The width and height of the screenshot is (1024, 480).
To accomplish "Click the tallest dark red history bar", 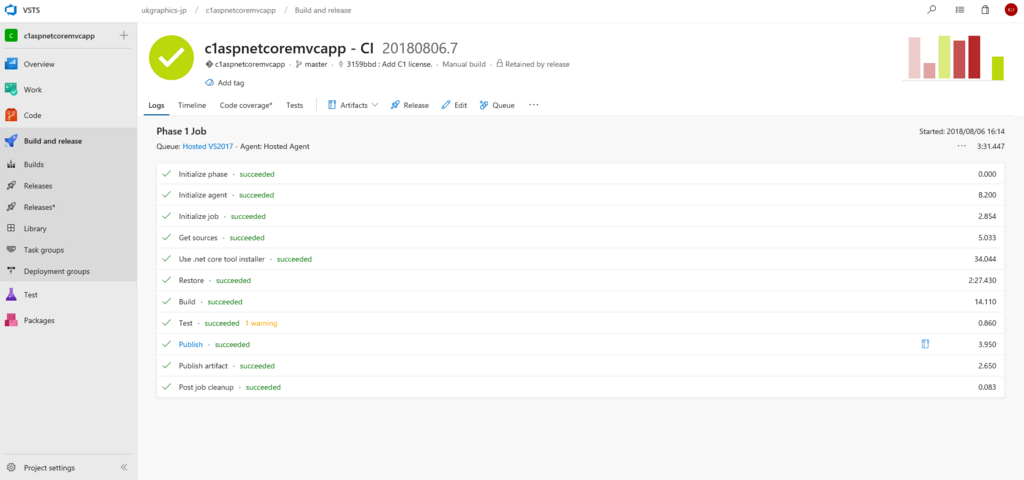I will pos(974,57).
